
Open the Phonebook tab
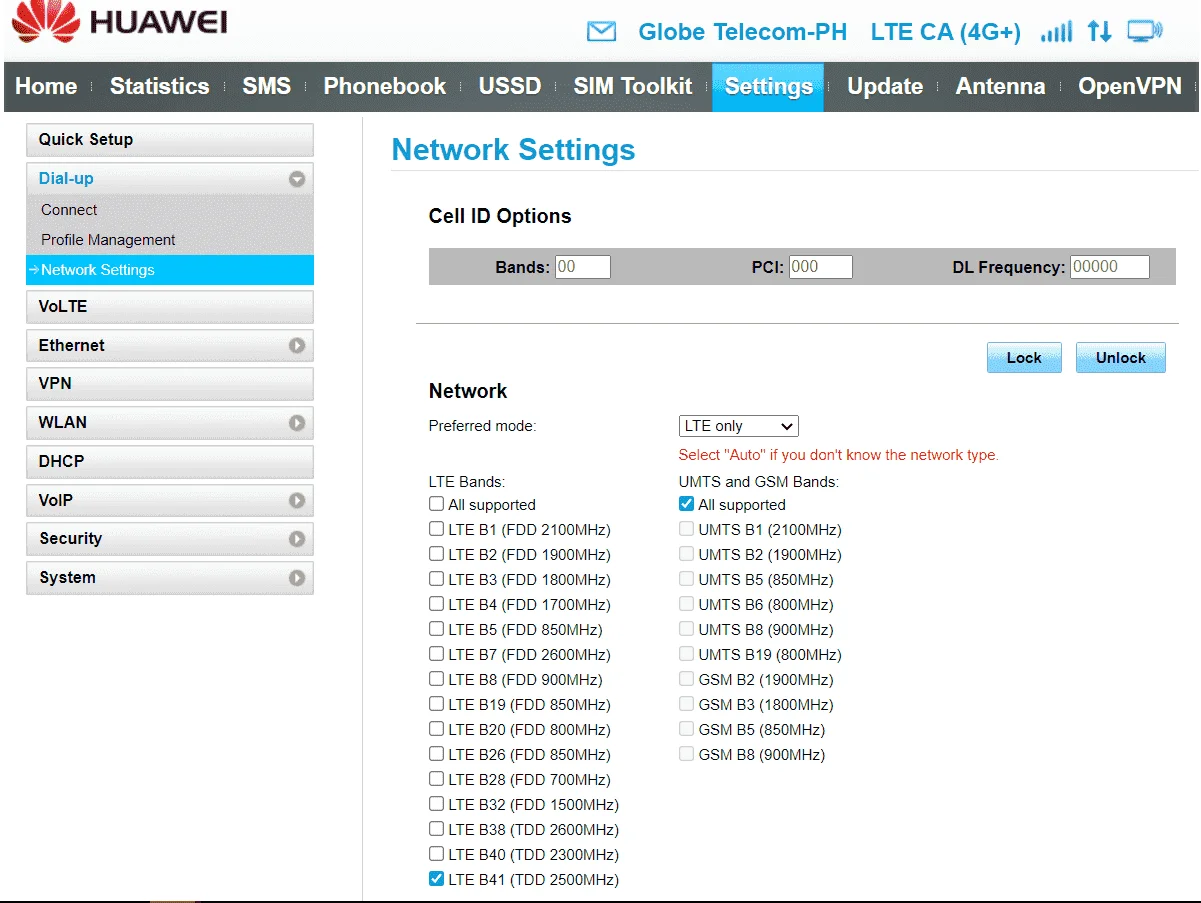[385, 87]
